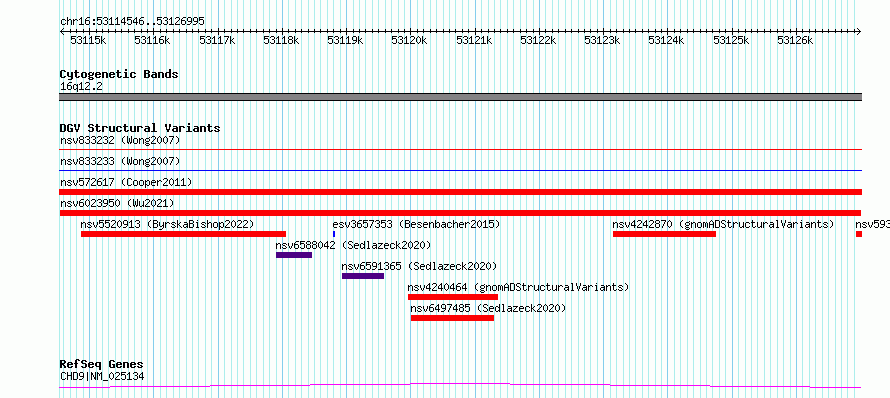The width and height of the screenshot is (890, 398).
Task: Click the 53125k ruler tick label
Action: (x=731, y=40)
